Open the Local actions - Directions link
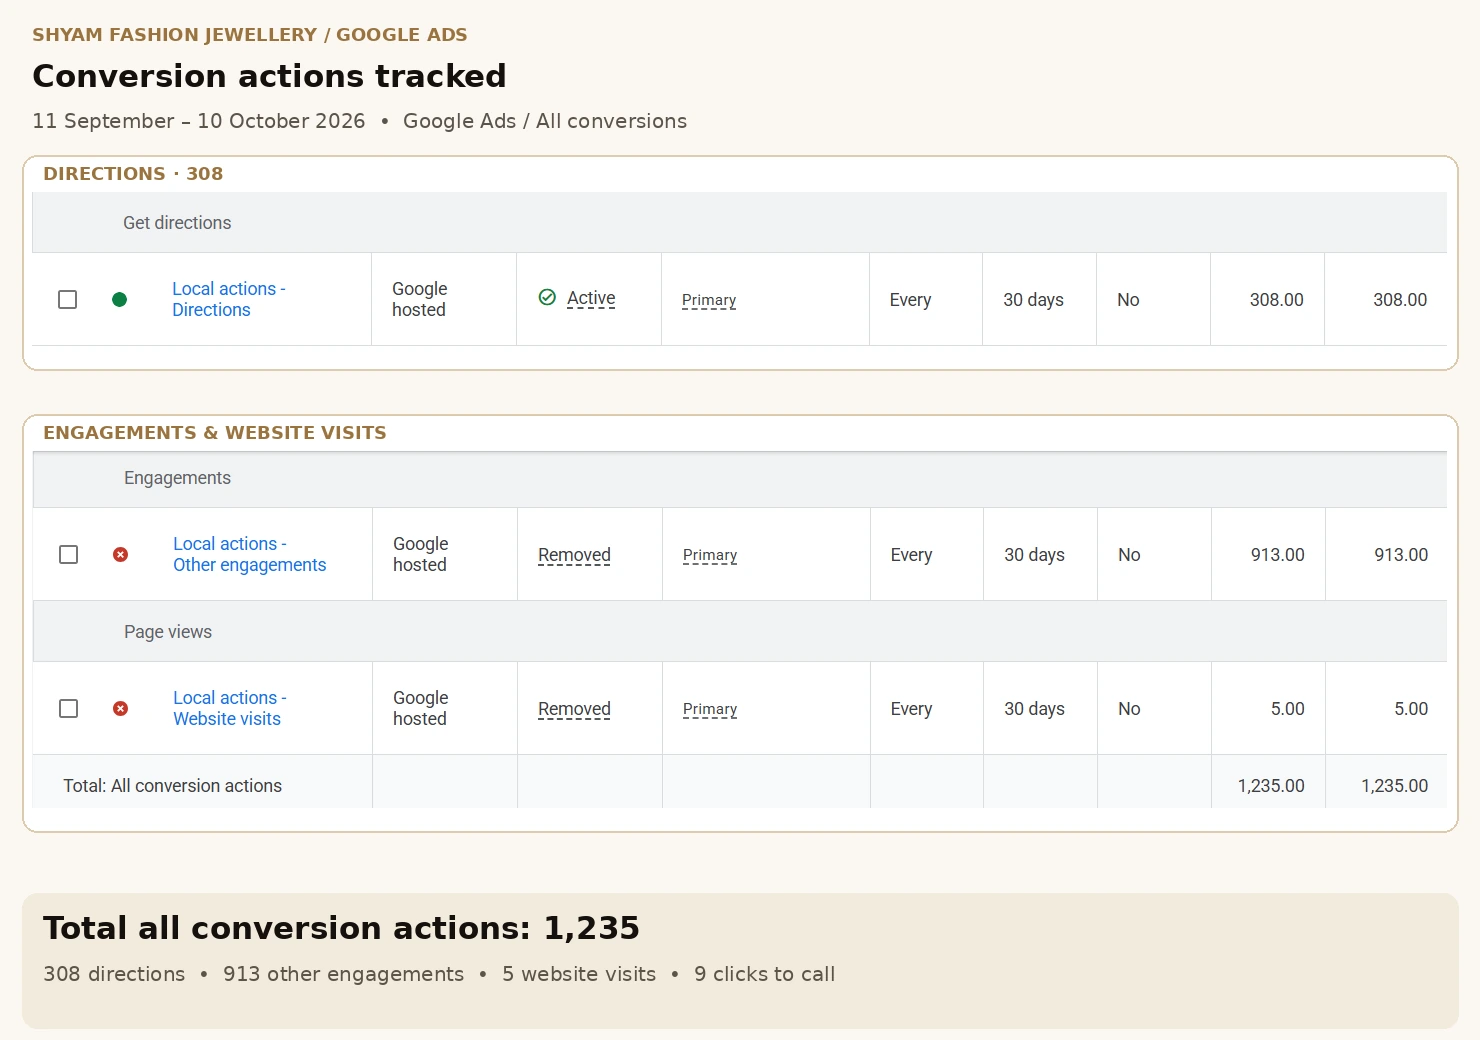Screen dimensions: 1480x1040 click(x=229, y=299)
